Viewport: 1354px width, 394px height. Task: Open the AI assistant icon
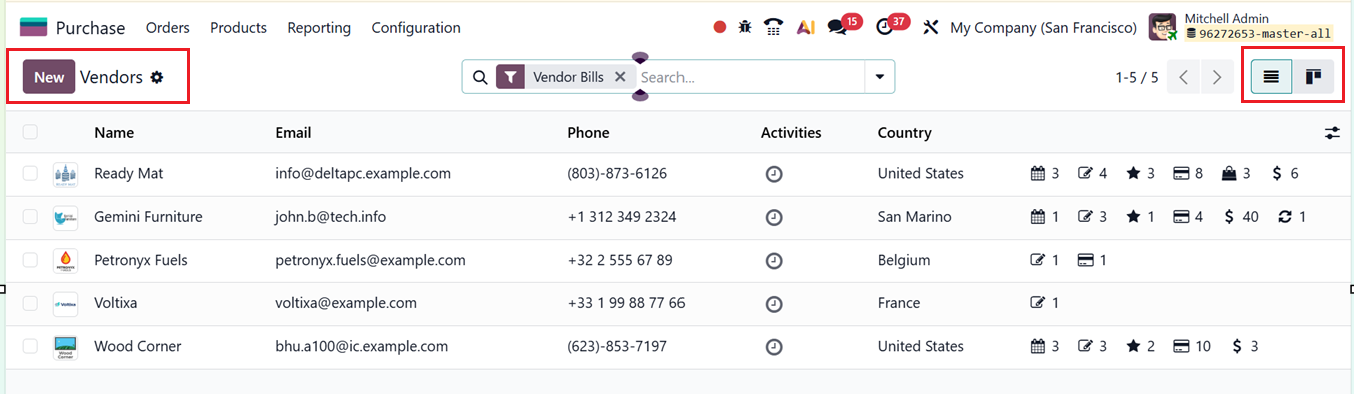[x=806, y=28]
